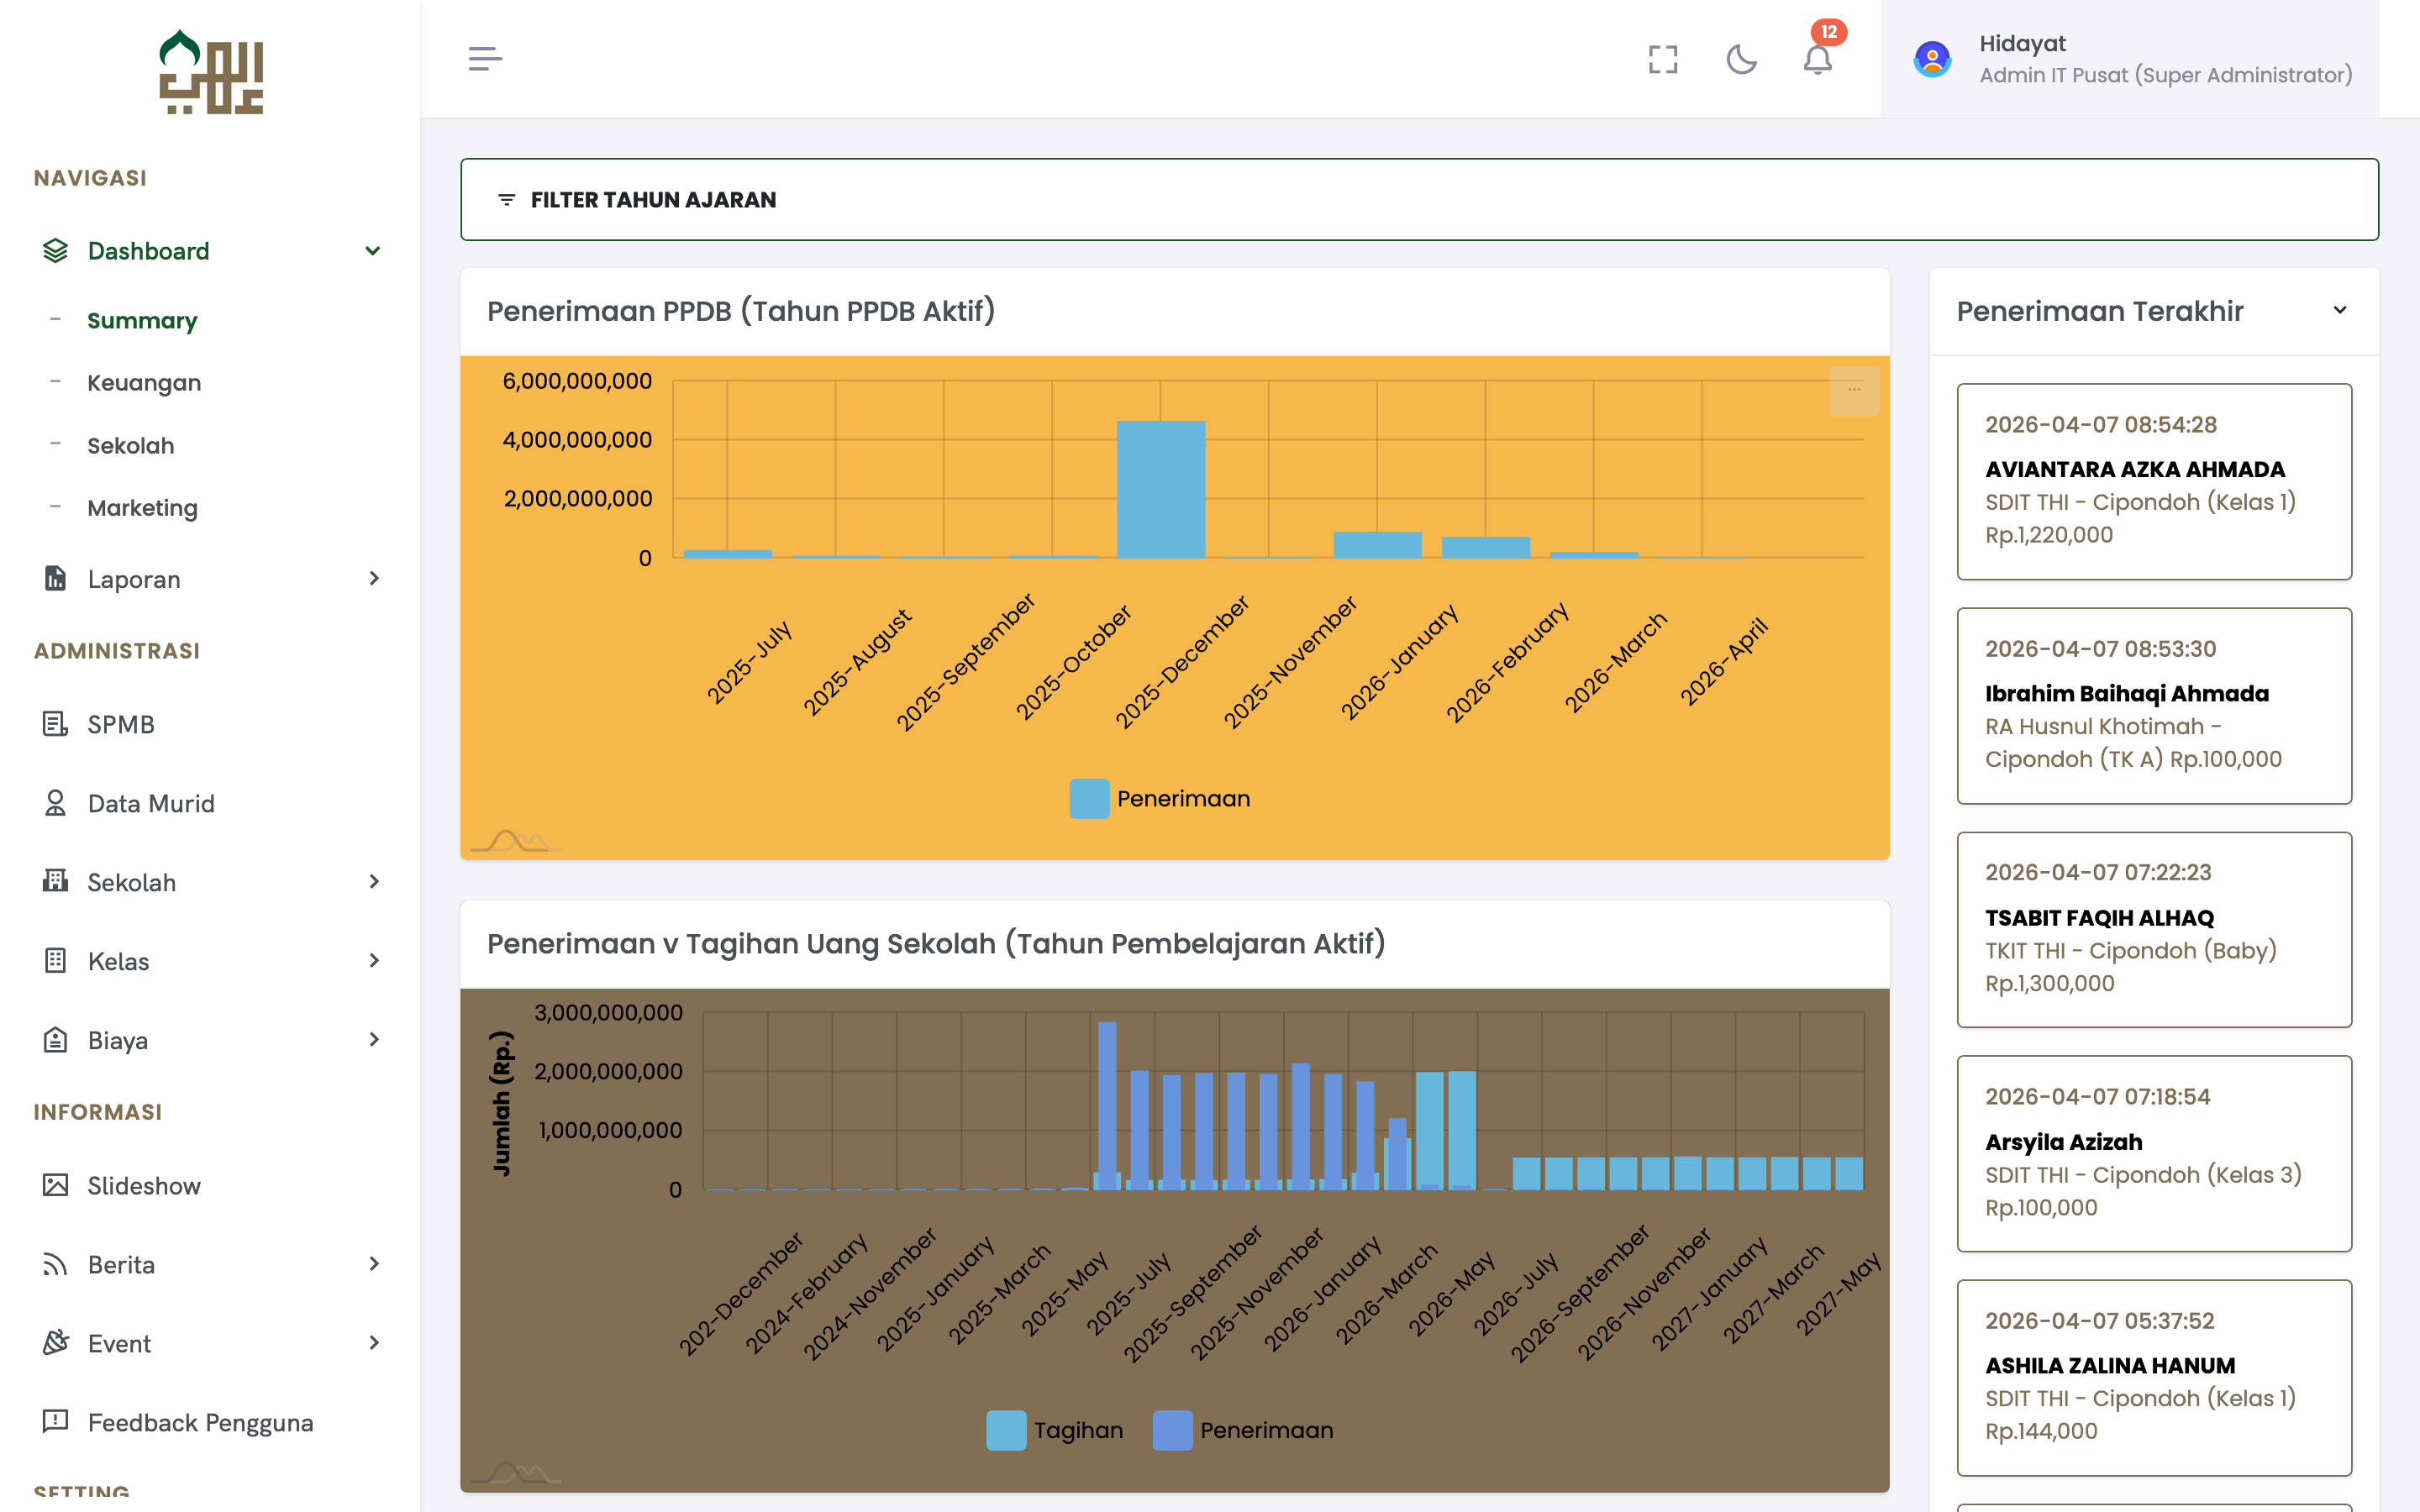Screen dimensions: 2420x1512
Task: Expand the FILTER TAHUN AJARAN panel
Action: click(x=1419, y=200)
